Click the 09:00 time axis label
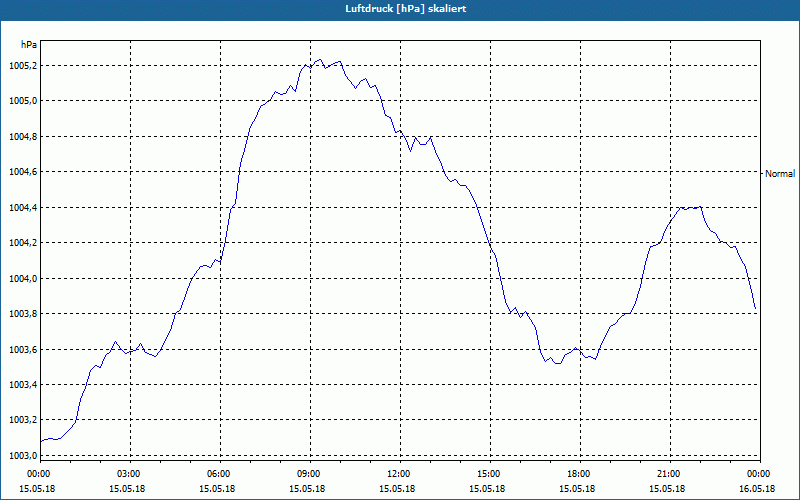The width and height of the screenshot is (800, 500). coord(308,474)
